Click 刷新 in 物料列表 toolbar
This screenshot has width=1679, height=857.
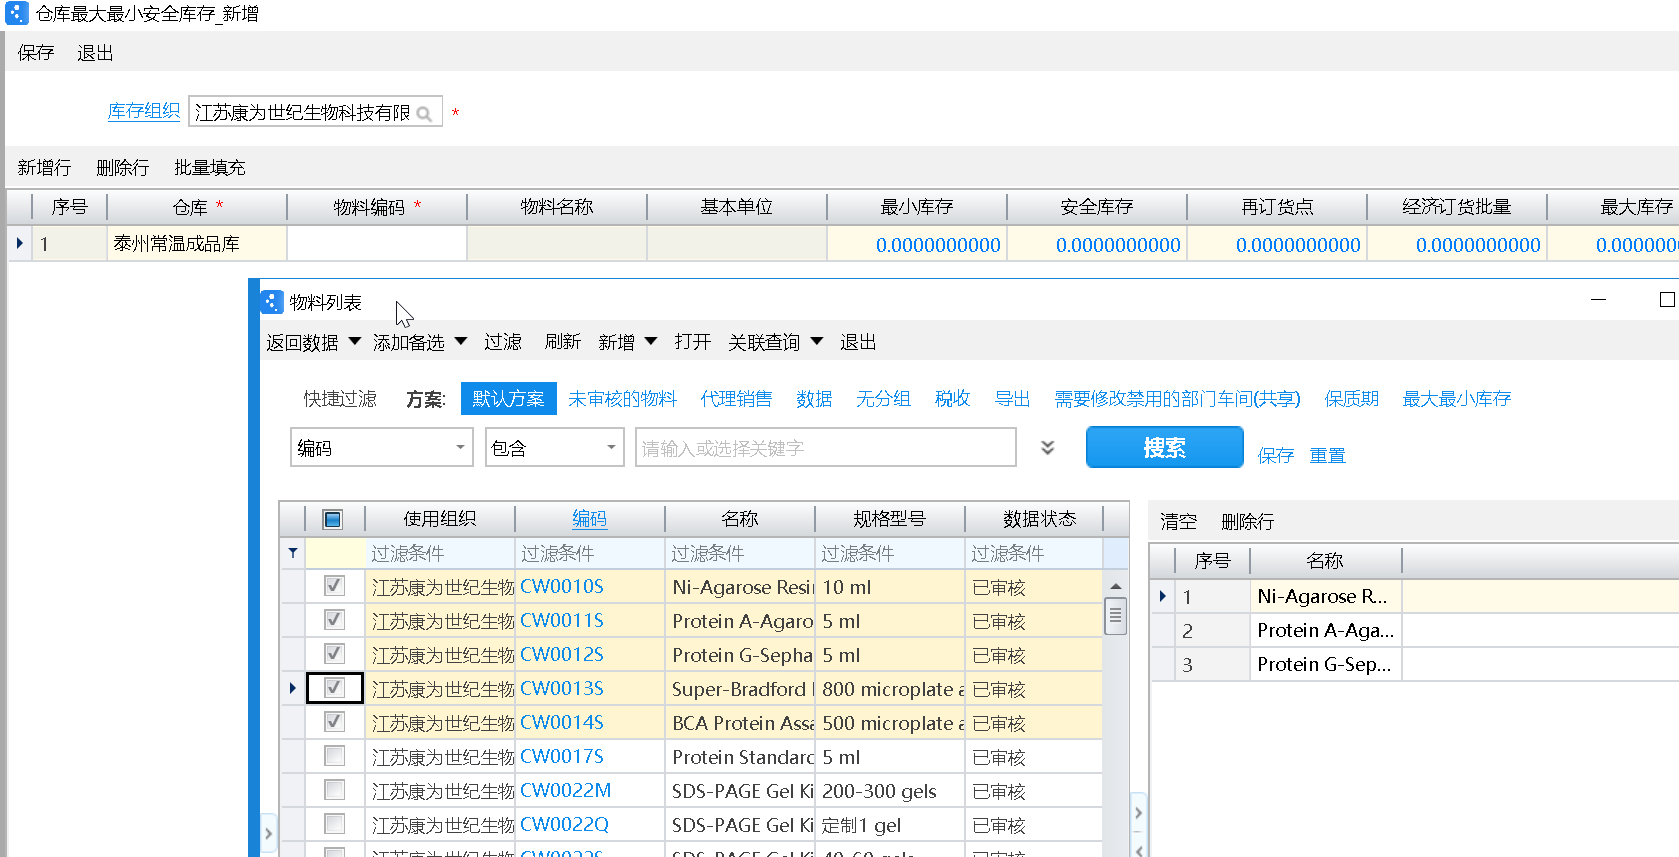(563, 342)
